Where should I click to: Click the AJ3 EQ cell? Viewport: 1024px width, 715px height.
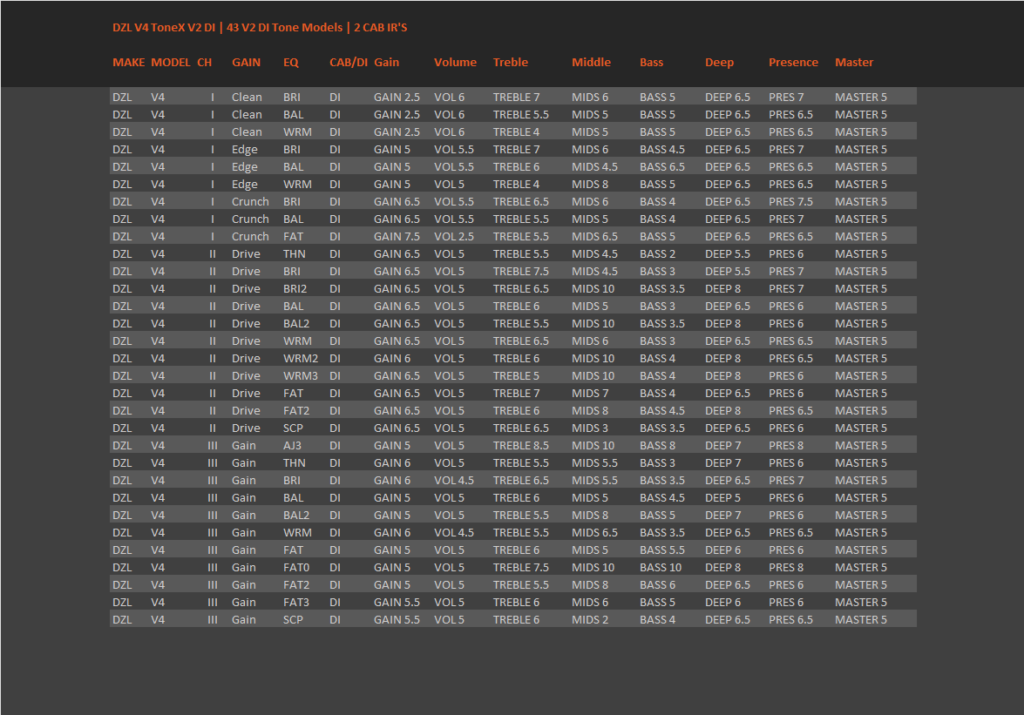click(293, 445)
